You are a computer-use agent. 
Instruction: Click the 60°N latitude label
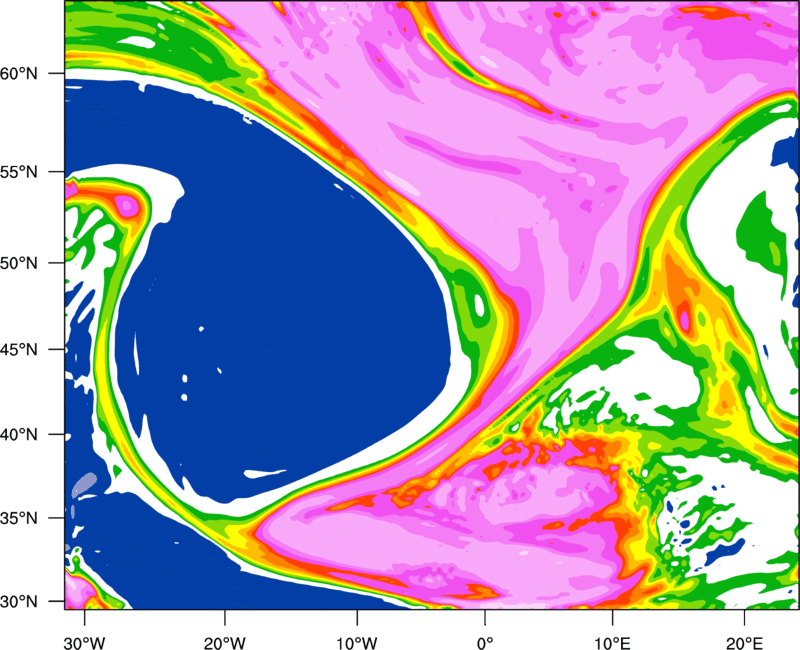click(19, 73)
